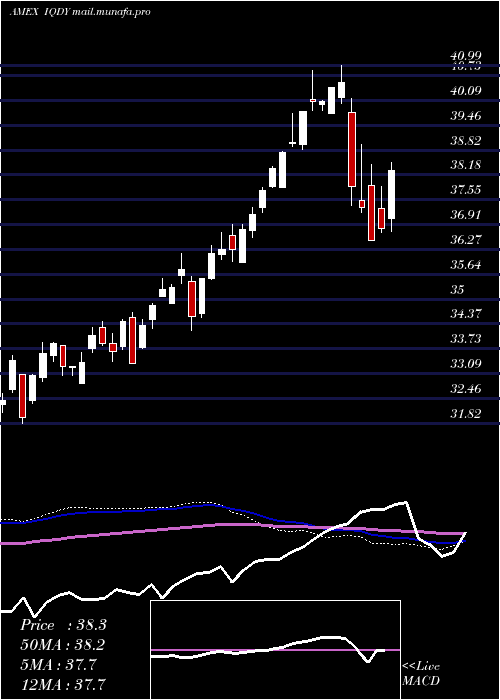Click the 12MA : 37.7 readout
The width and height of the screenshot is (500, 700).
coord(63,684)
